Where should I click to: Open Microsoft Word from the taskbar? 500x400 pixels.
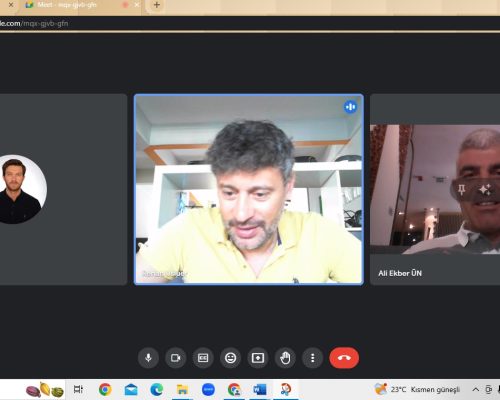260,389
